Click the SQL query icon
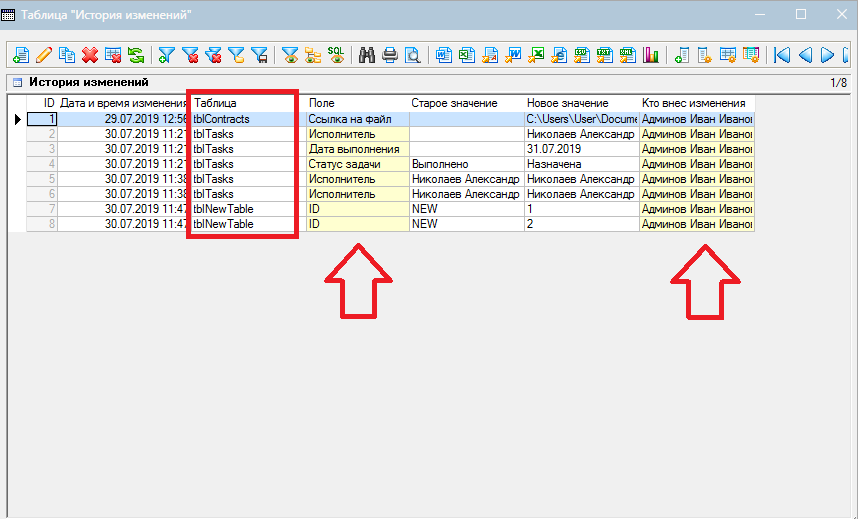Screen dimensions: 858x519 coord(337,55)
